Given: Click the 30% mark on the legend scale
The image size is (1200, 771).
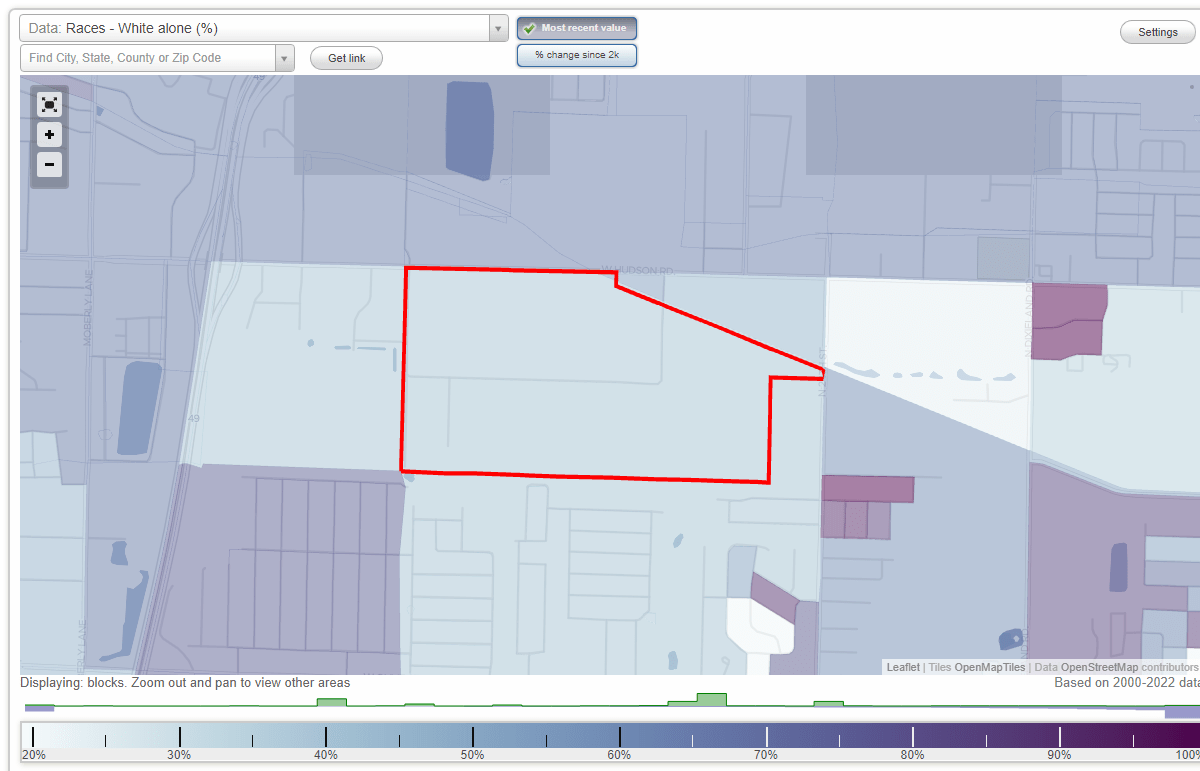Looking at the screenshot, I should [x=179, y=755].
